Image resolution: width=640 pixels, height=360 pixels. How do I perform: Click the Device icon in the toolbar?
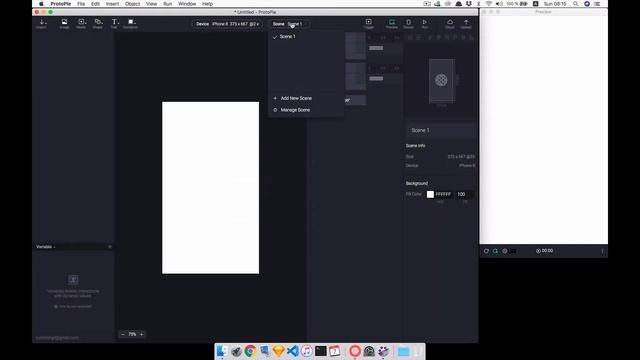tap(409, 24)
